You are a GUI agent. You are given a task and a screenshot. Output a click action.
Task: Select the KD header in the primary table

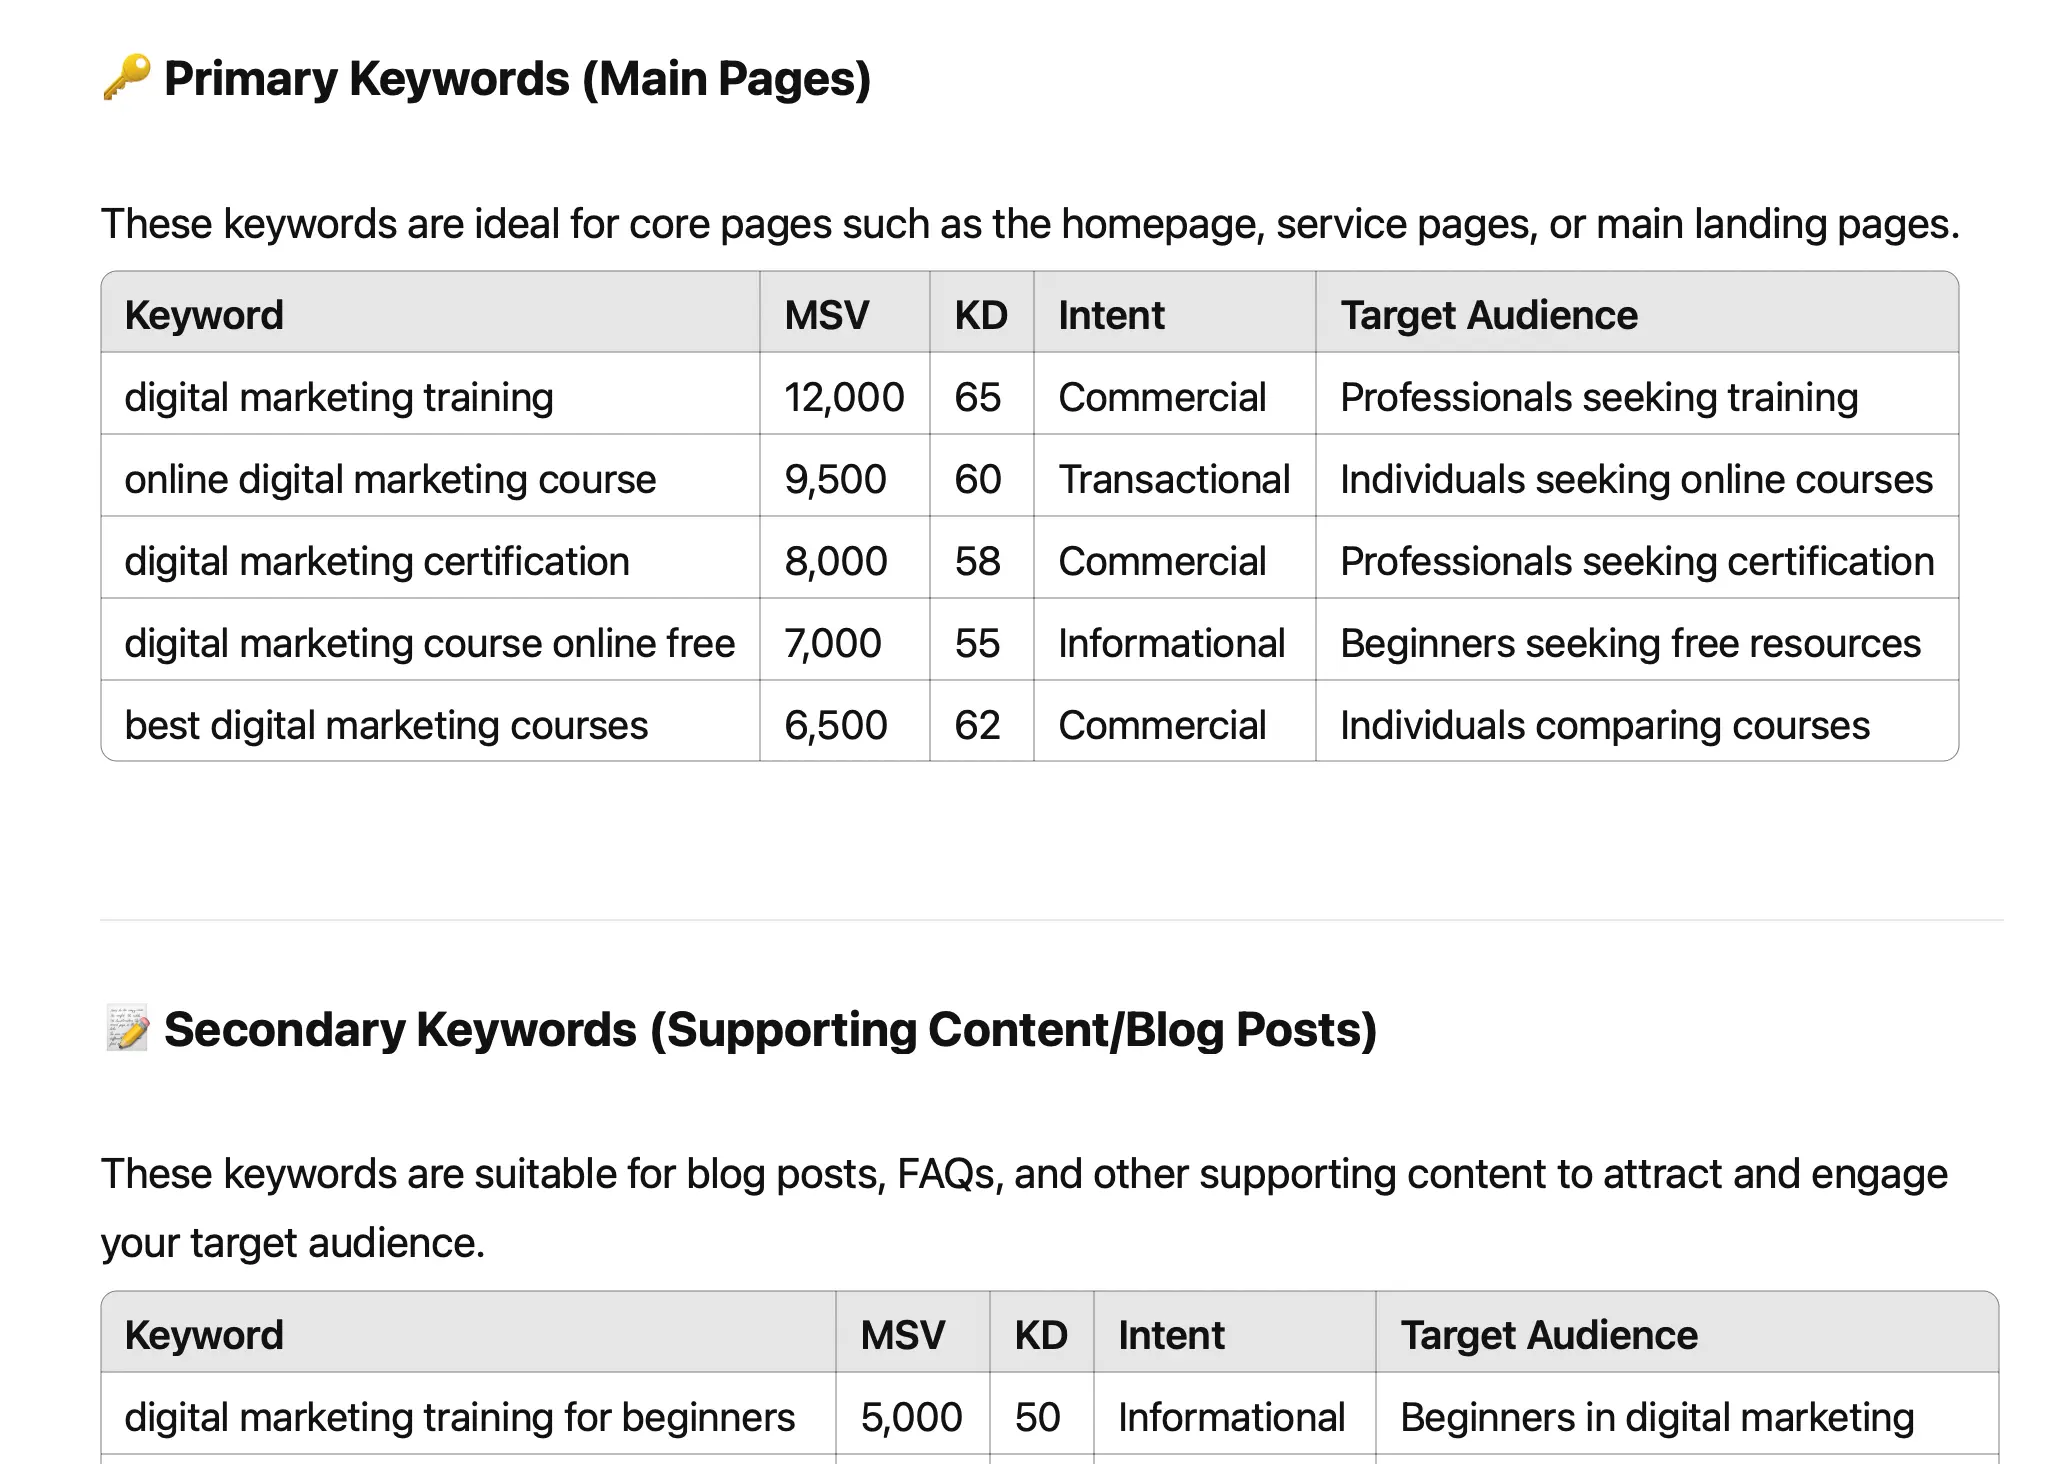(x=980, y=316)
